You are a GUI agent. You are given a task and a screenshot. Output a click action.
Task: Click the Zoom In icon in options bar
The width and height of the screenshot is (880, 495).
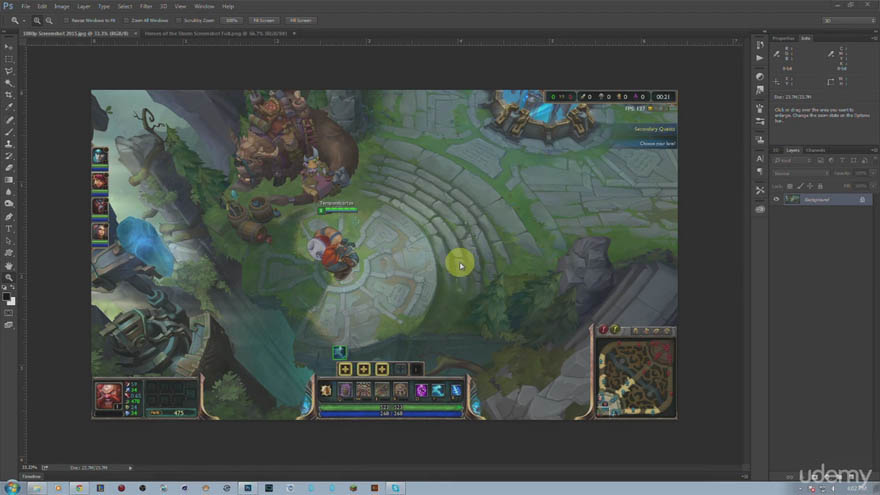37,21
